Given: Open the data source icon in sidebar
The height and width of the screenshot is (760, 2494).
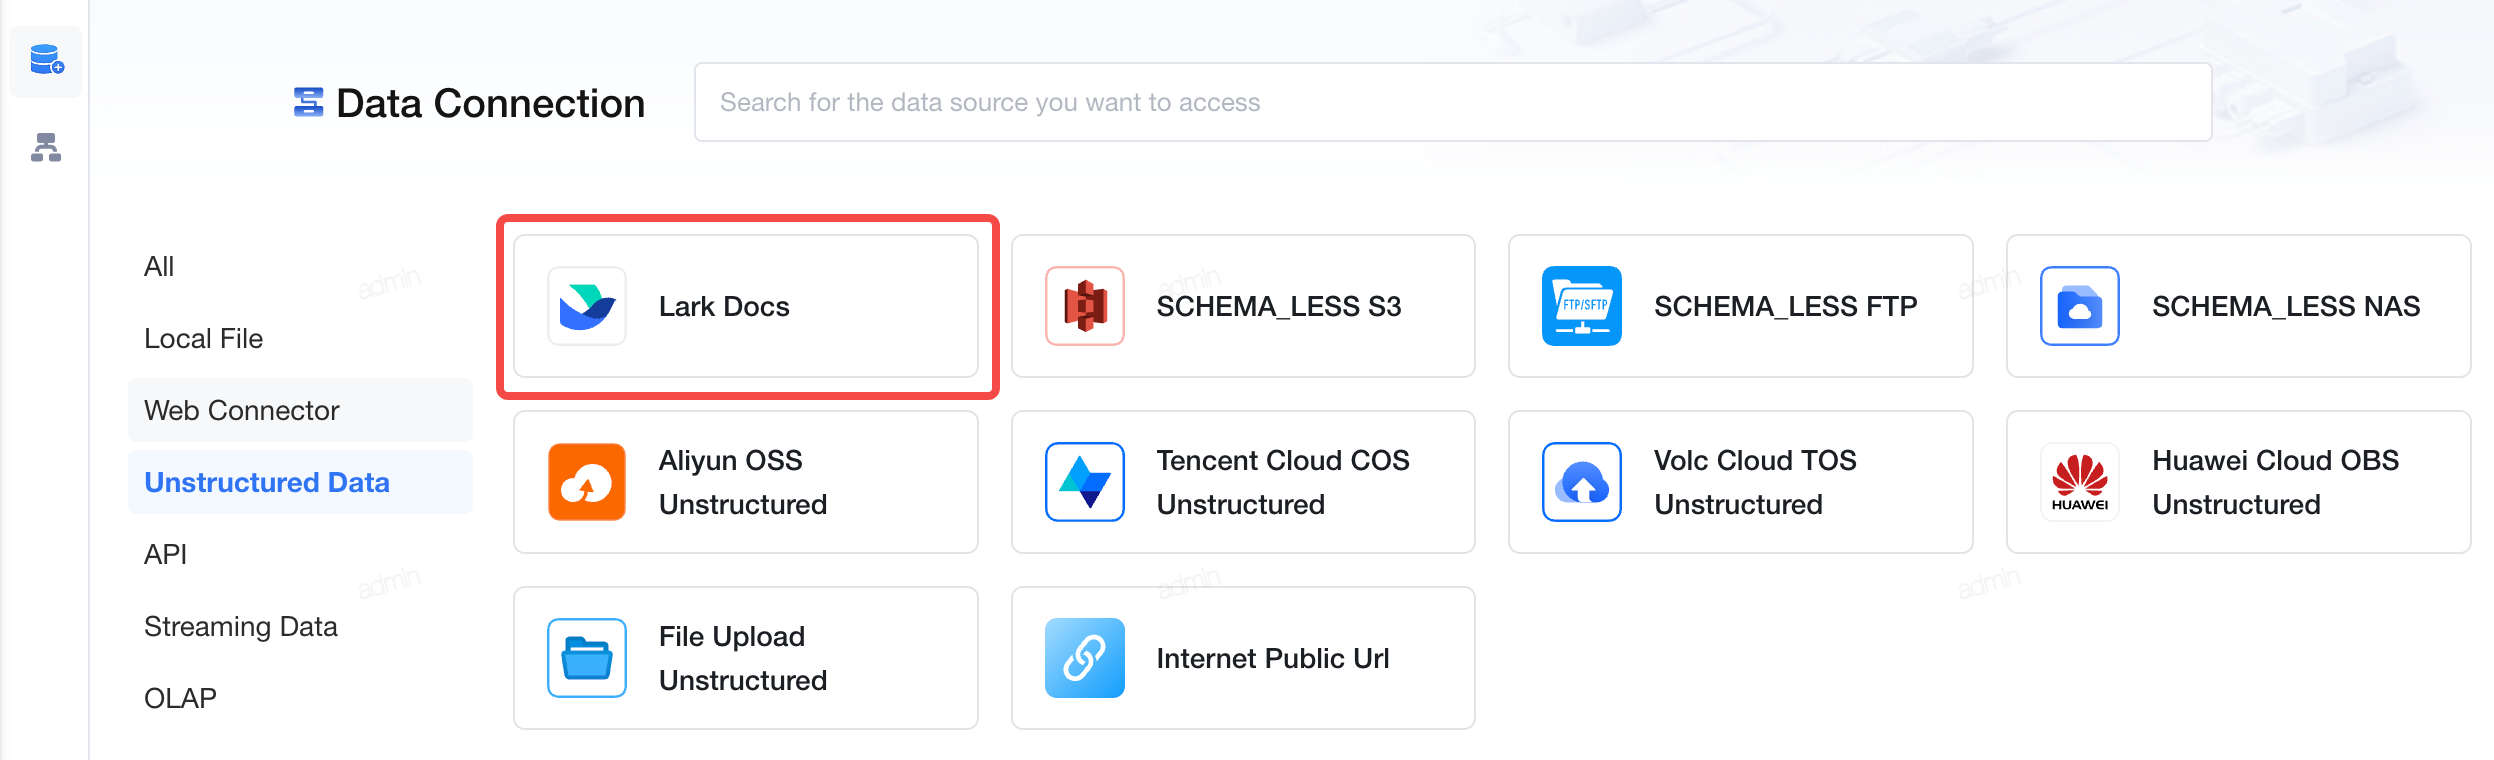Looking at the screenshot, I should 46,61.
